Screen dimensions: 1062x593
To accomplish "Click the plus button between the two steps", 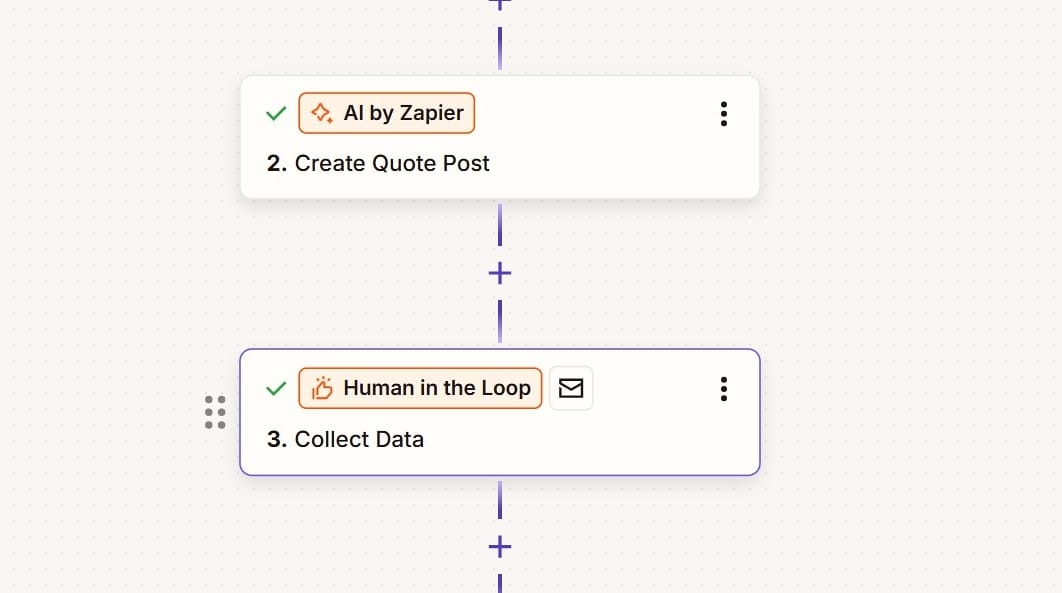I will point(498,272).
